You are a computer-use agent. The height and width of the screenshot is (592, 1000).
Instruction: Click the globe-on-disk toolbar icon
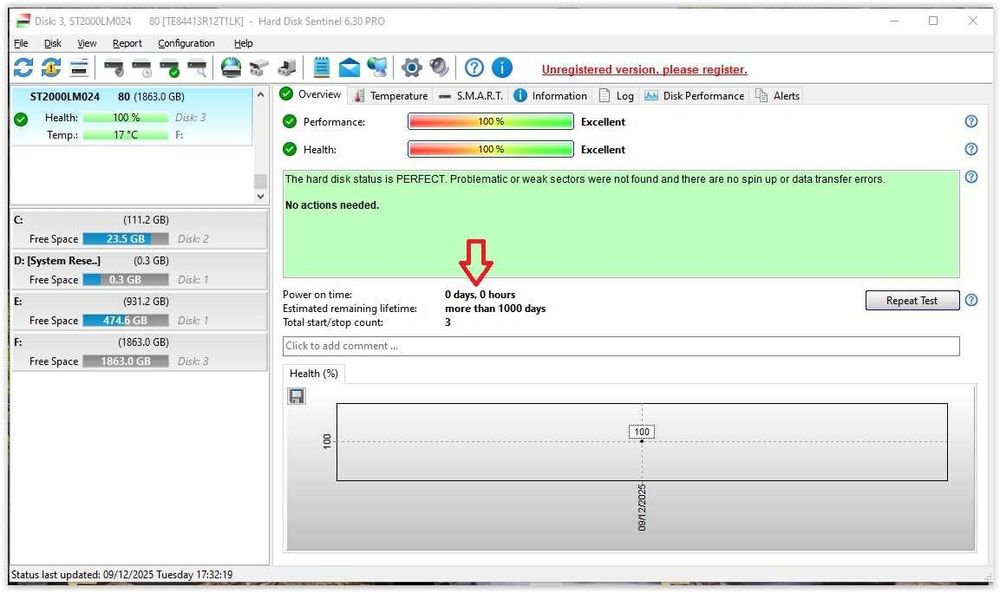click(231, 67)
